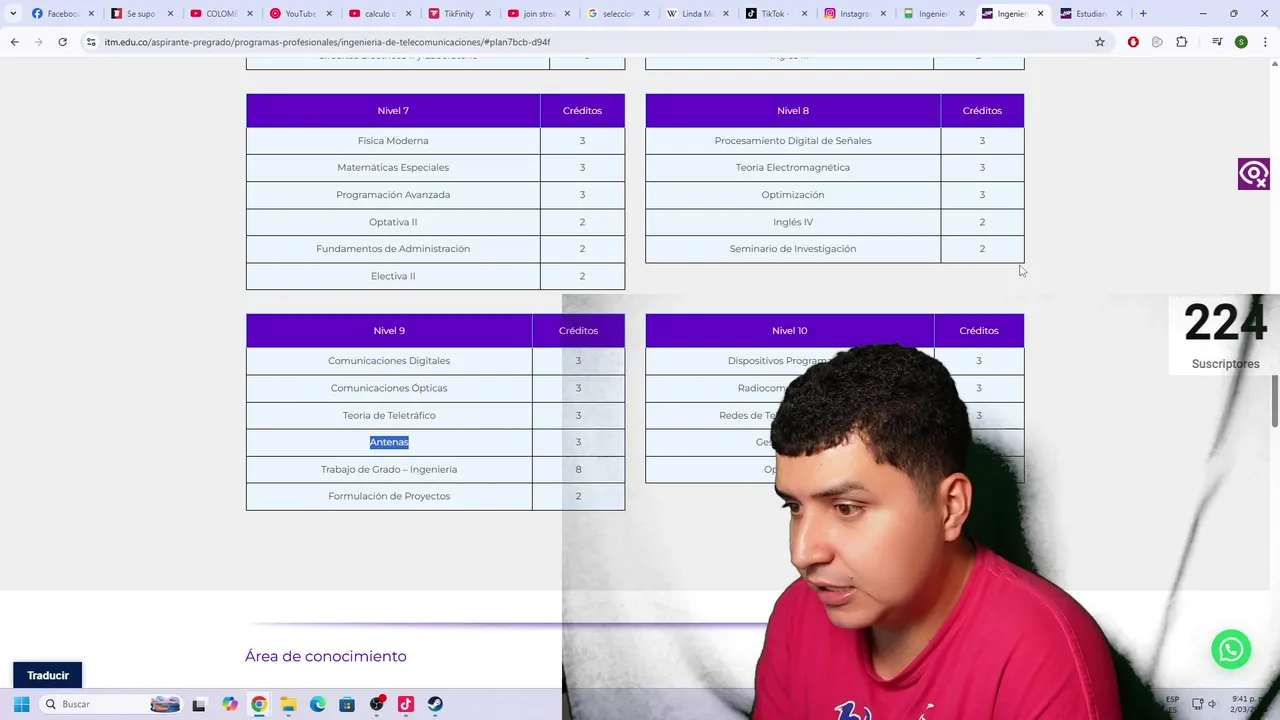The image size is (1280, 720).
Task: Open Task View in the taskbar
Action: coord(199,704)
